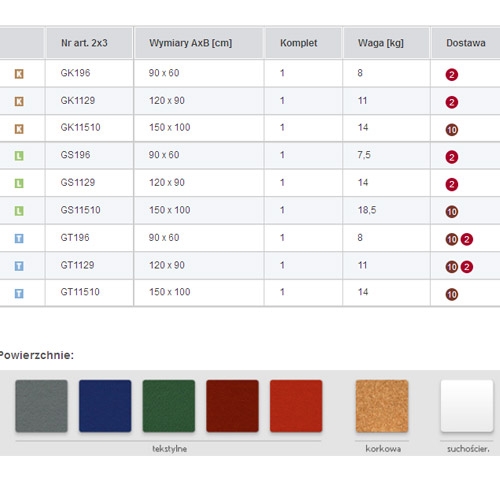The width and height of the screenshot is (500, 500).
Task: Click the brown K icon for GK1129
Action: 19,101
